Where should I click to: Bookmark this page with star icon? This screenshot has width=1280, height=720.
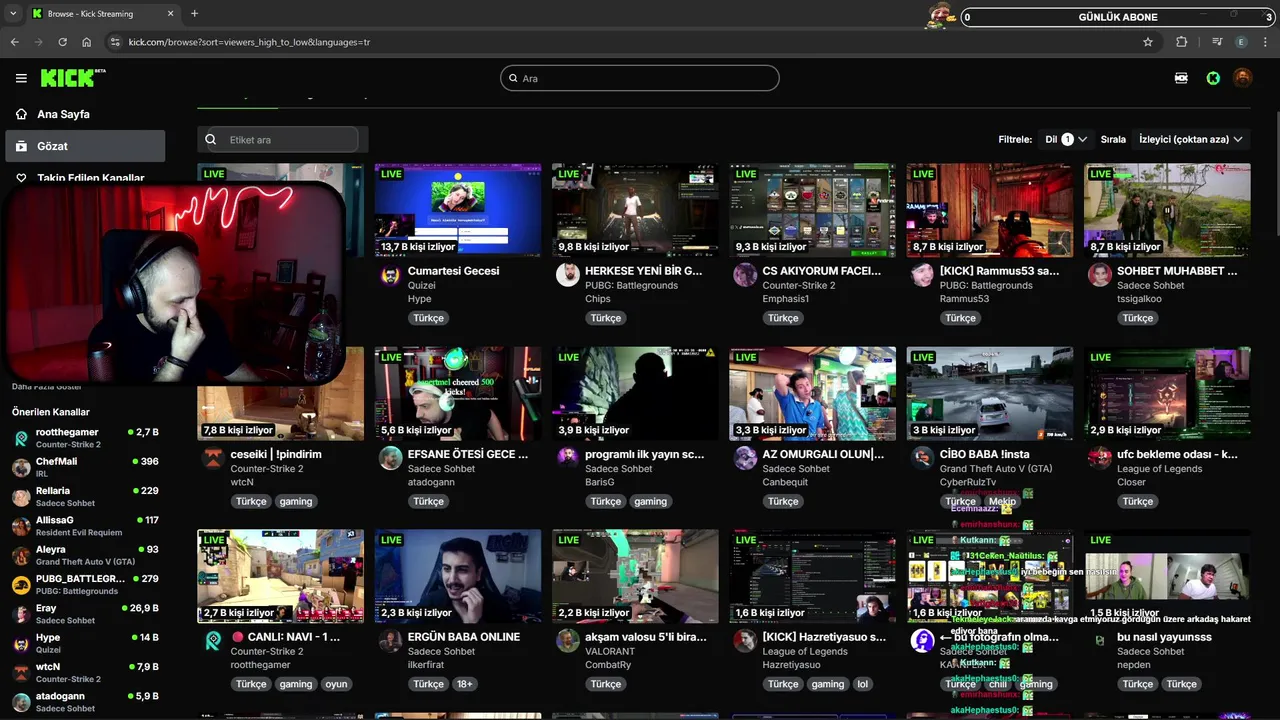coord(1148,42)
